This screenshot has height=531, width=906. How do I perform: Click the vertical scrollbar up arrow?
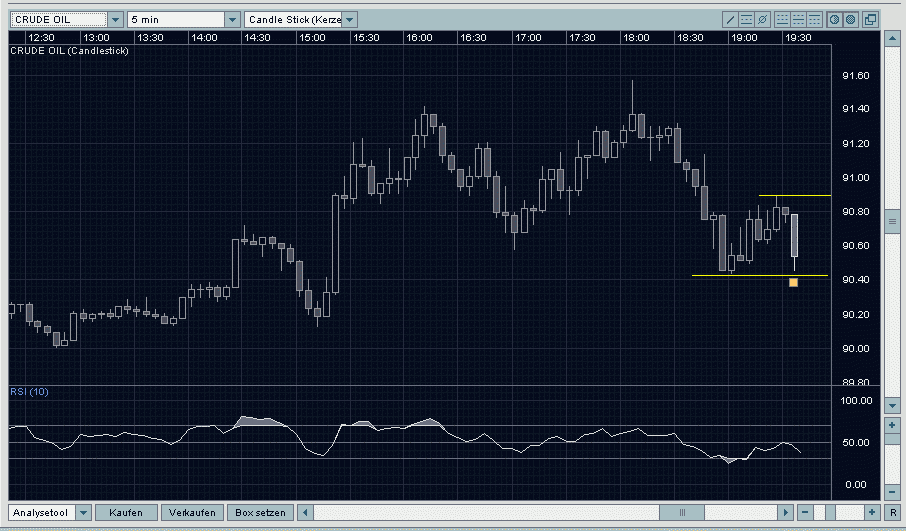892,40
